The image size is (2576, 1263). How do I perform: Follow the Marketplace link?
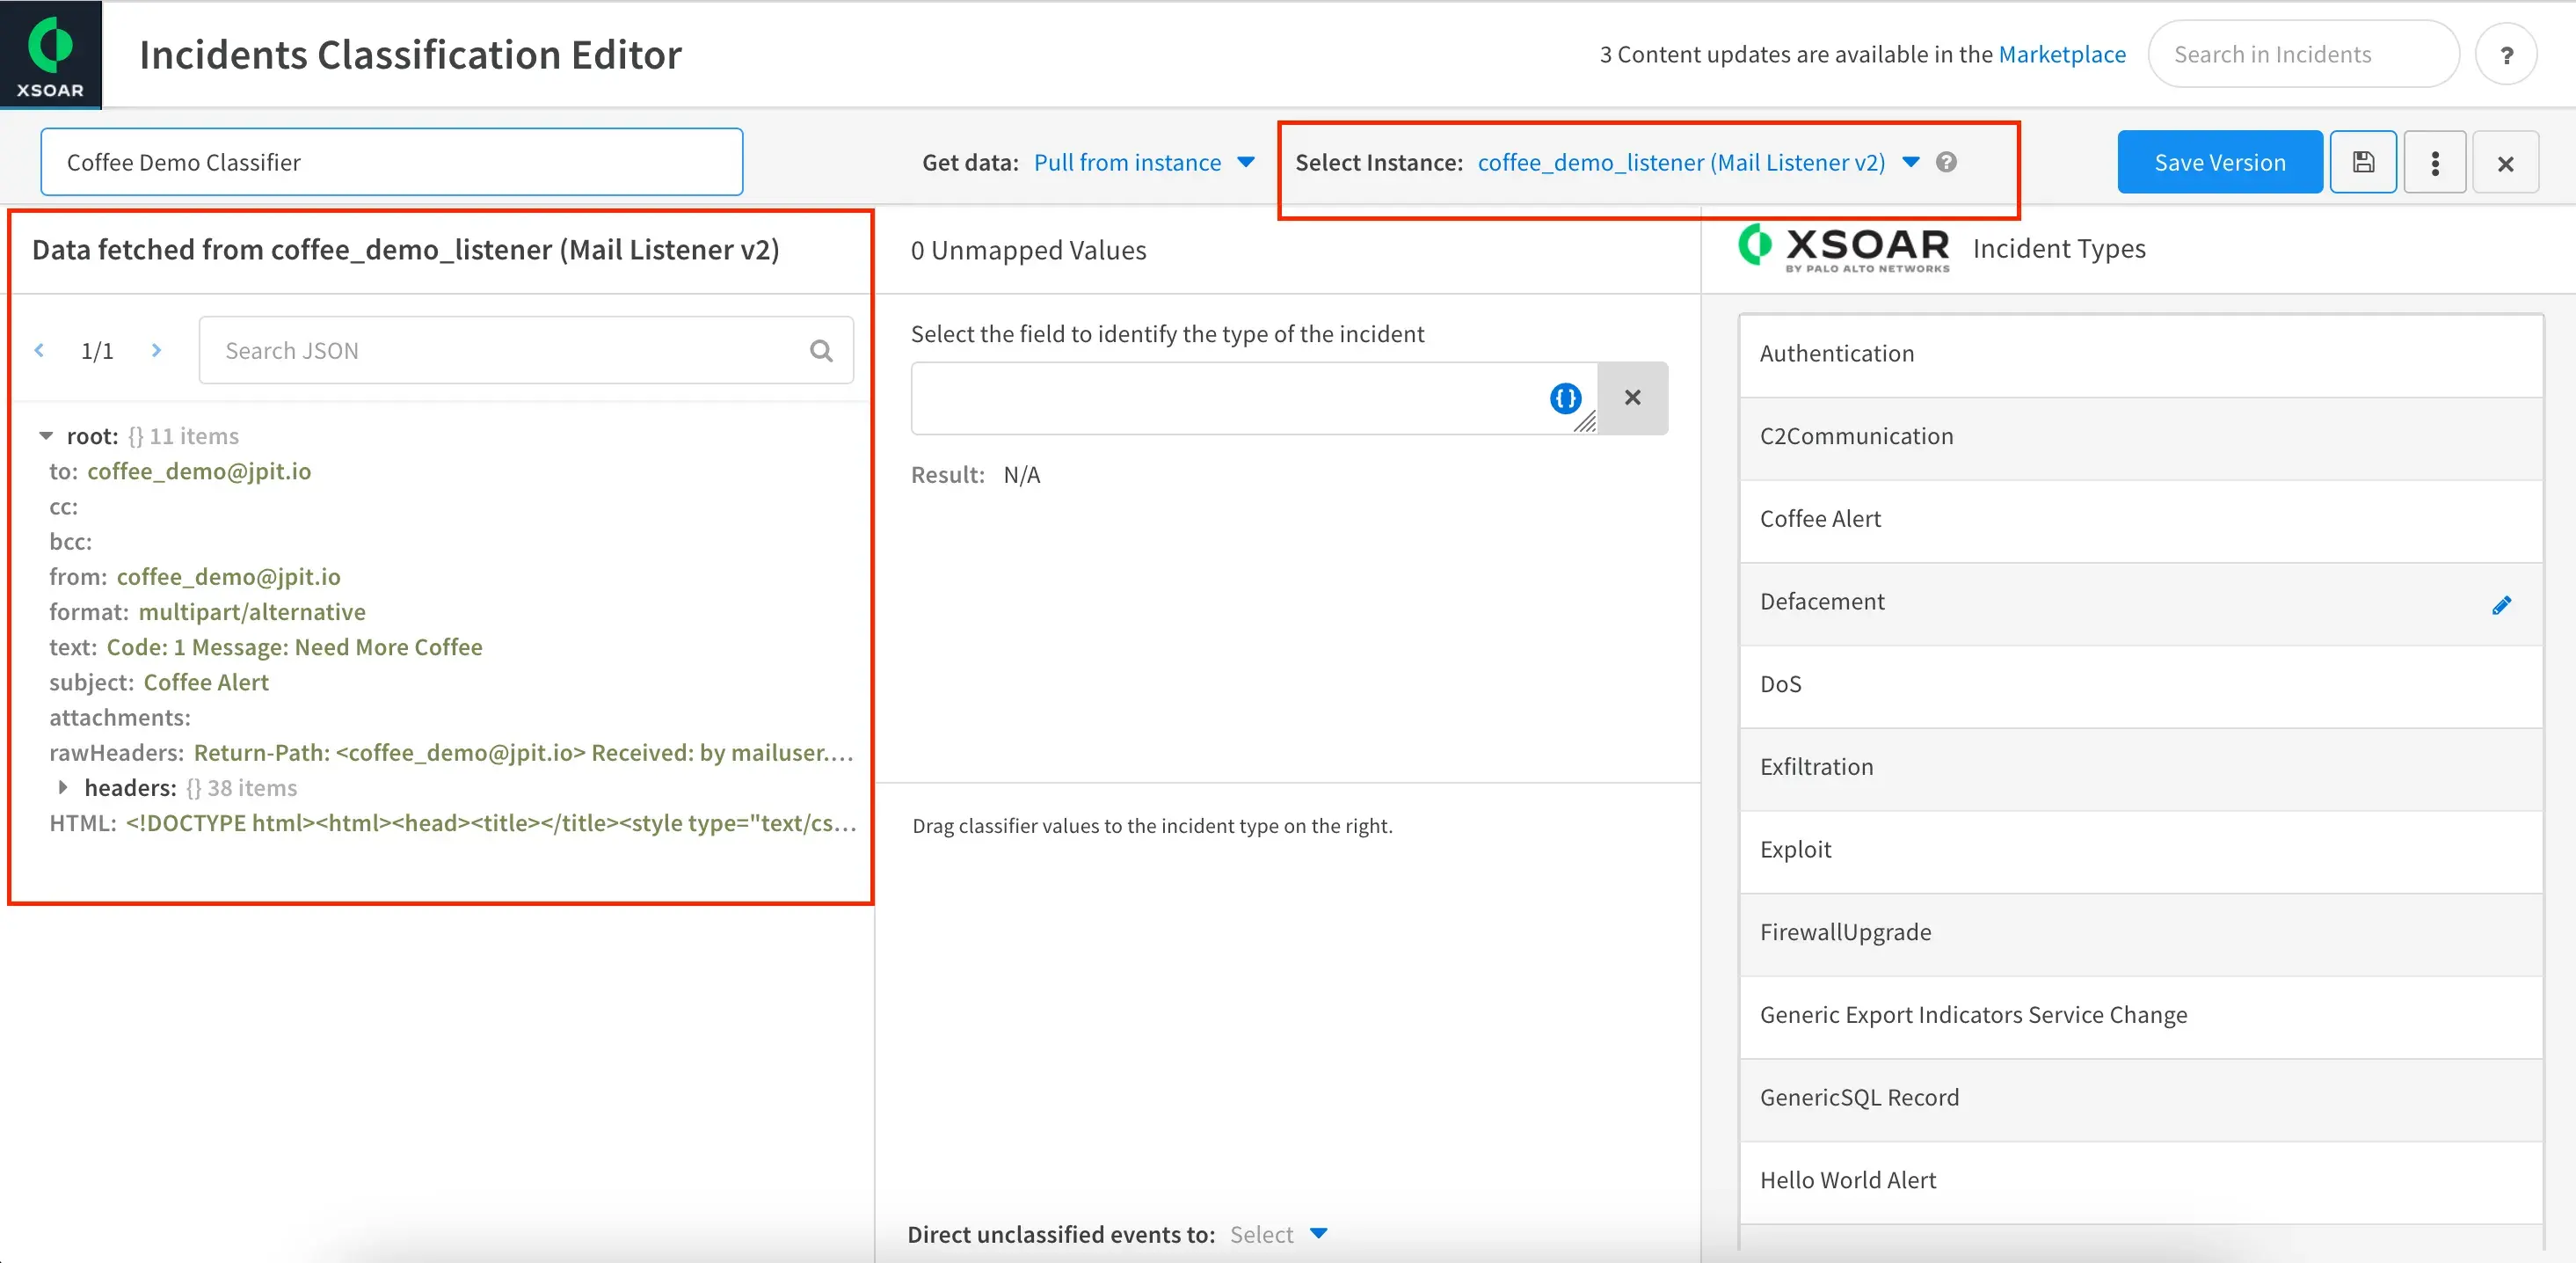coord(2062,54)
